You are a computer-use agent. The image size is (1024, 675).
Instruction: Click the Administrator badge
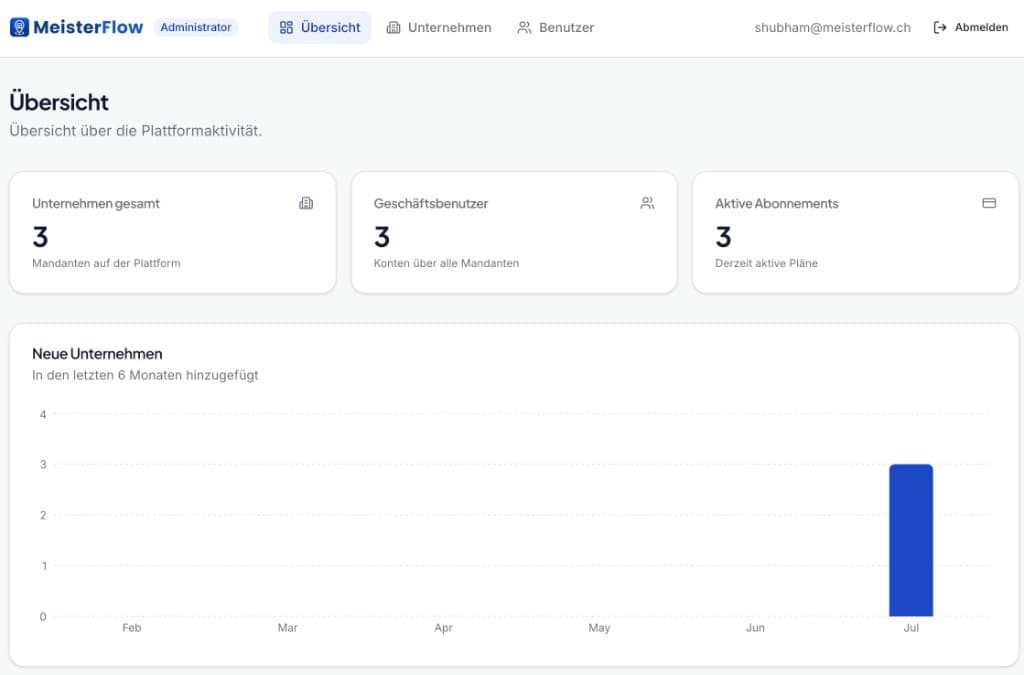tap(196, 27)
